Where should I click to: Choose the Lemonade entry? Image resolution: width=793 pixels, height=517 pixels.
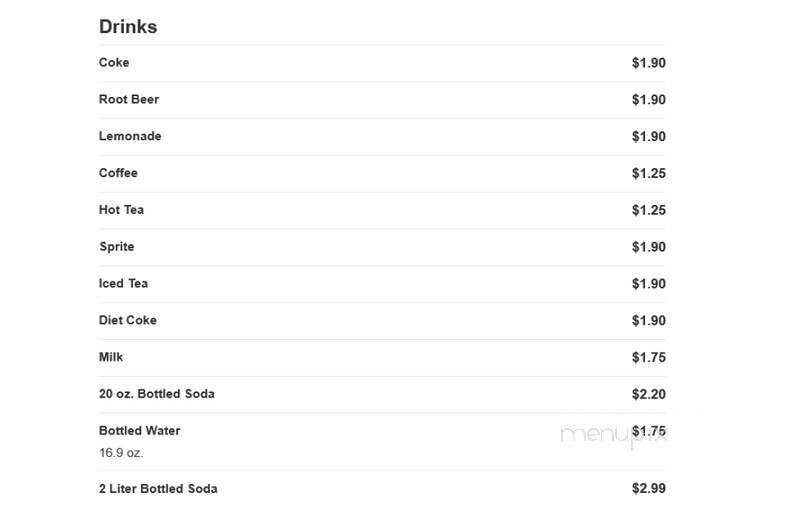coord(130,136)
